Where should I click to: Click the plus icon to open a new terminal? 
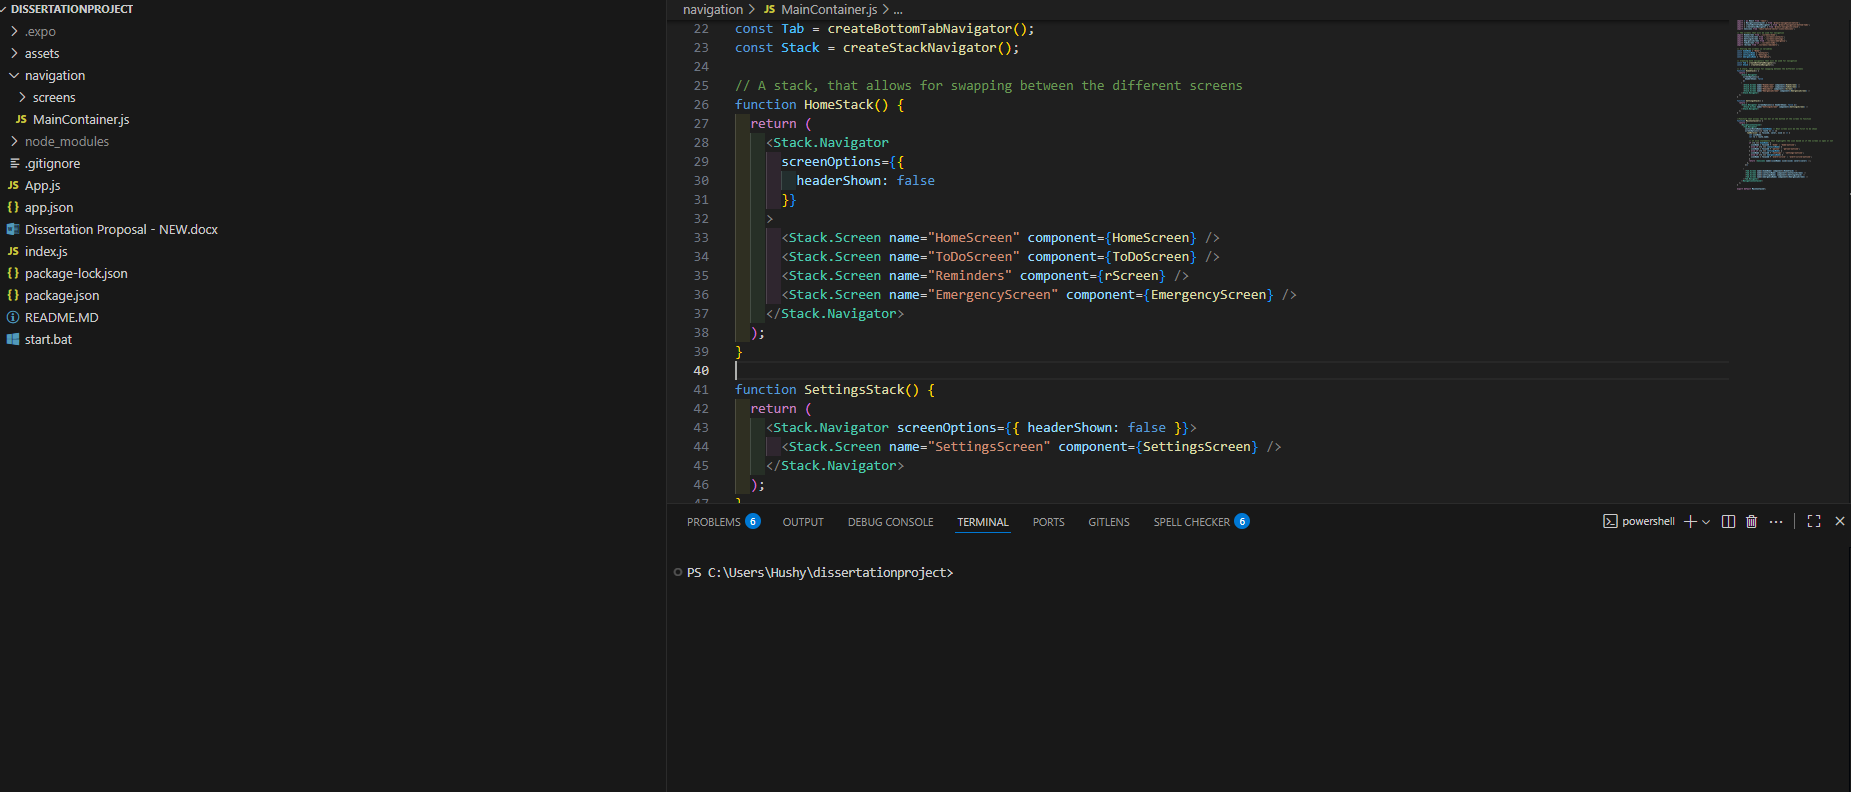[x=1690, y=522]
